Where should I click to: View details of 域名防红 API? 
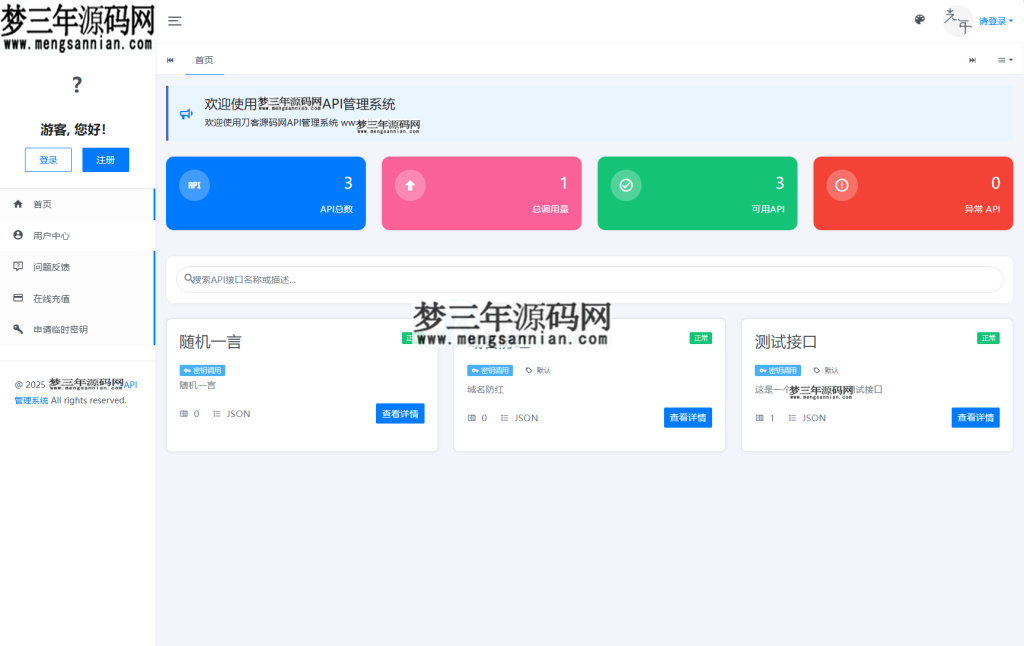tap(688, 418)
